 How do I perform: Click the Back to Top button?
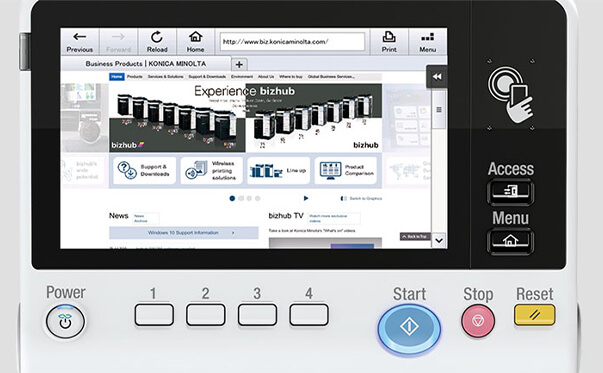point(415,236)
